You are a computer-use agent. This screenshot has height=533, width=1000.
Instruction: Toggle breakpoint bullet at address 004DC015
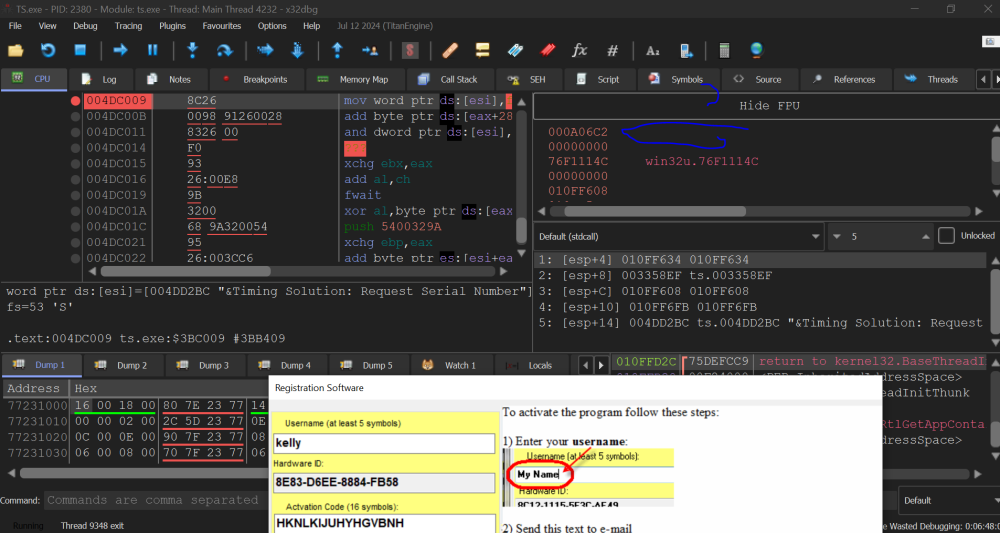tap(76, 163)
